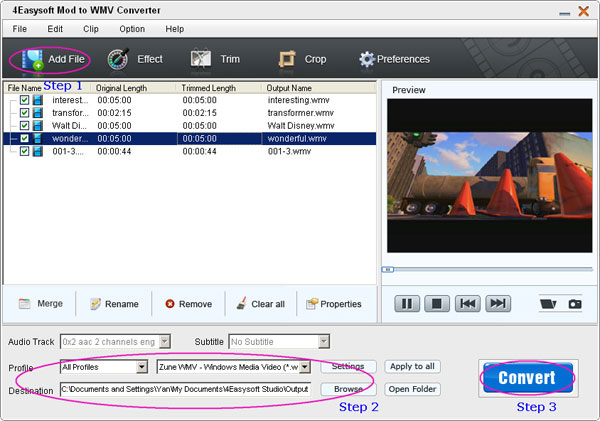The width and height of the screenshot is (600, 421).
Task: Open the File menu
Action: tap(20, 29)
